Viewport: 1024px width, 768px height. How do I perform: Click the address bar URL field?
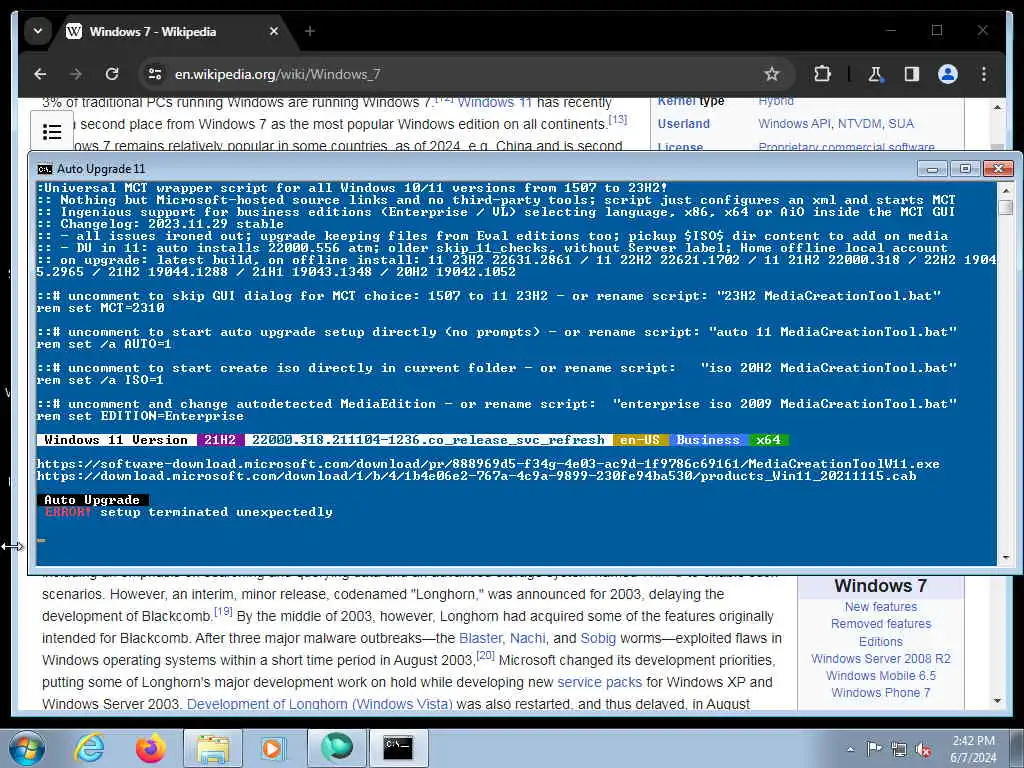457,74
